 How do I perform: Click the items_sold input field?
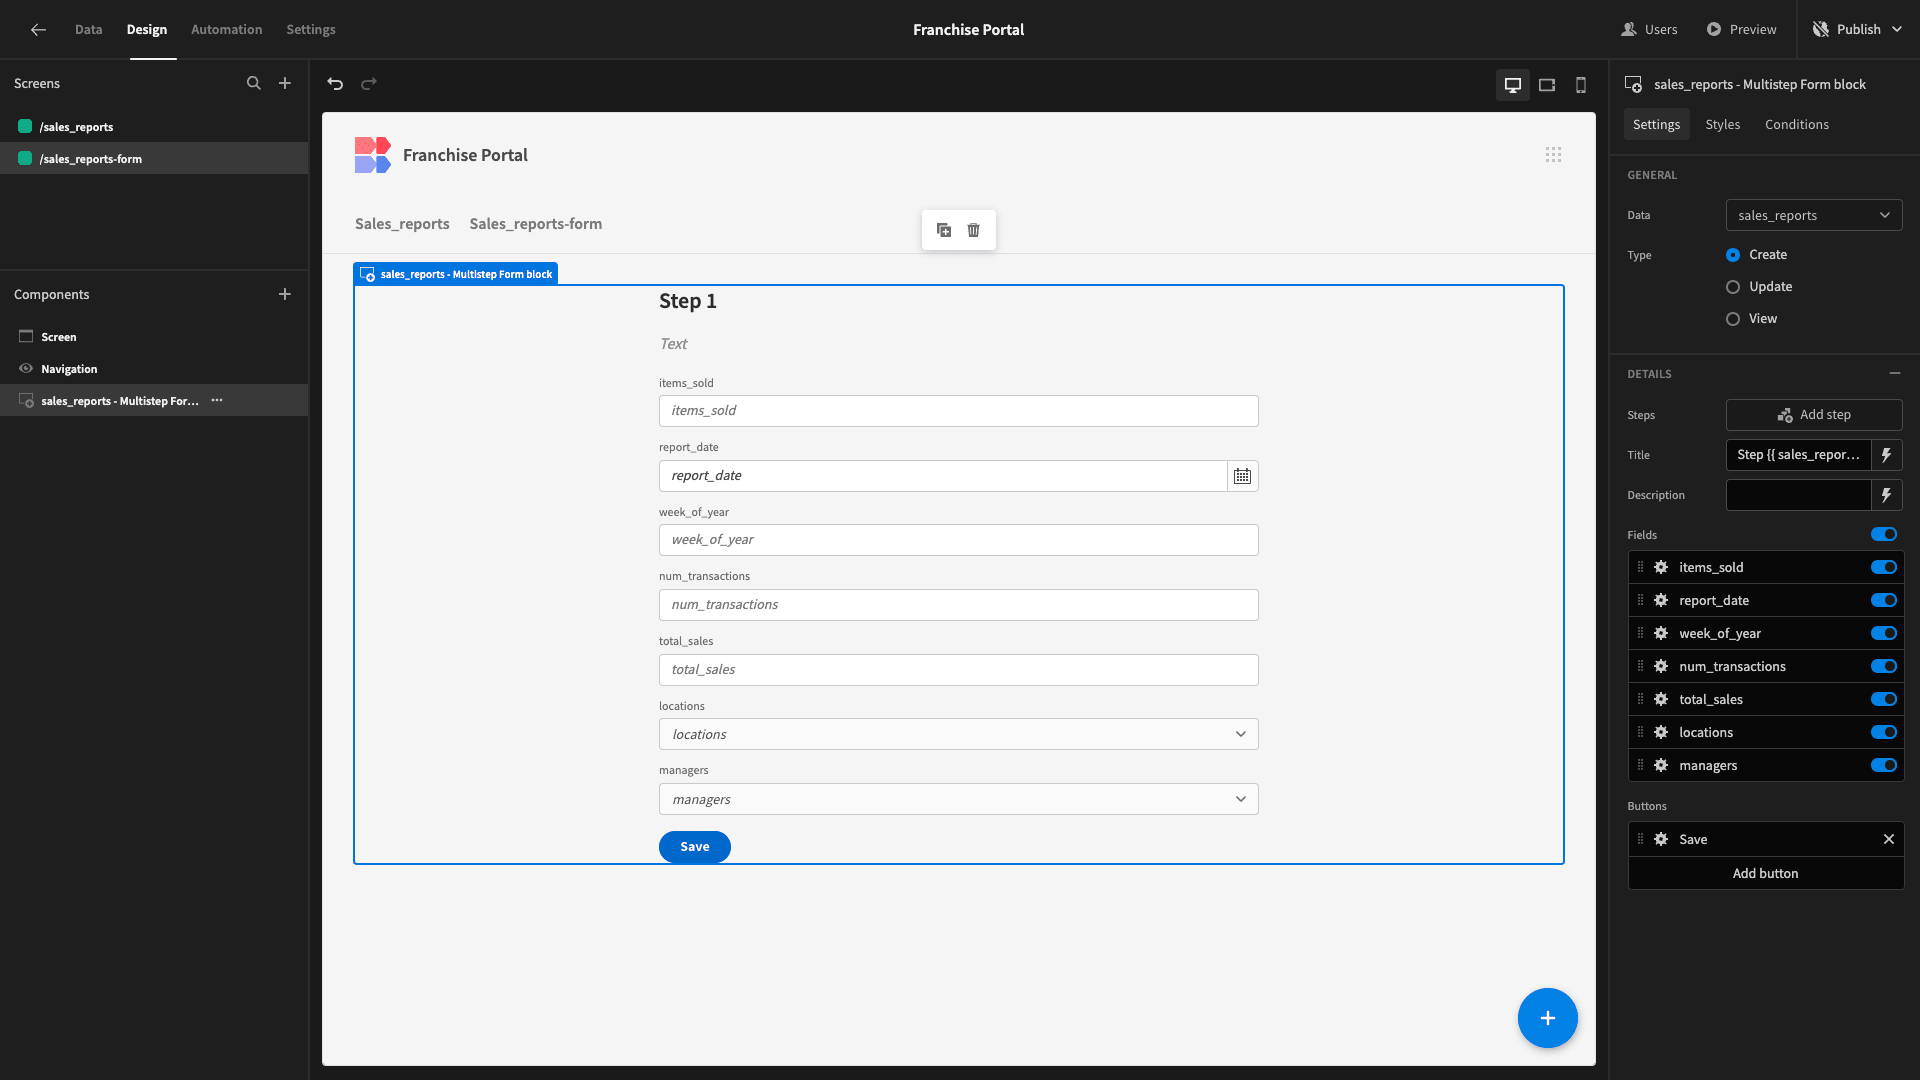[958, 411]
